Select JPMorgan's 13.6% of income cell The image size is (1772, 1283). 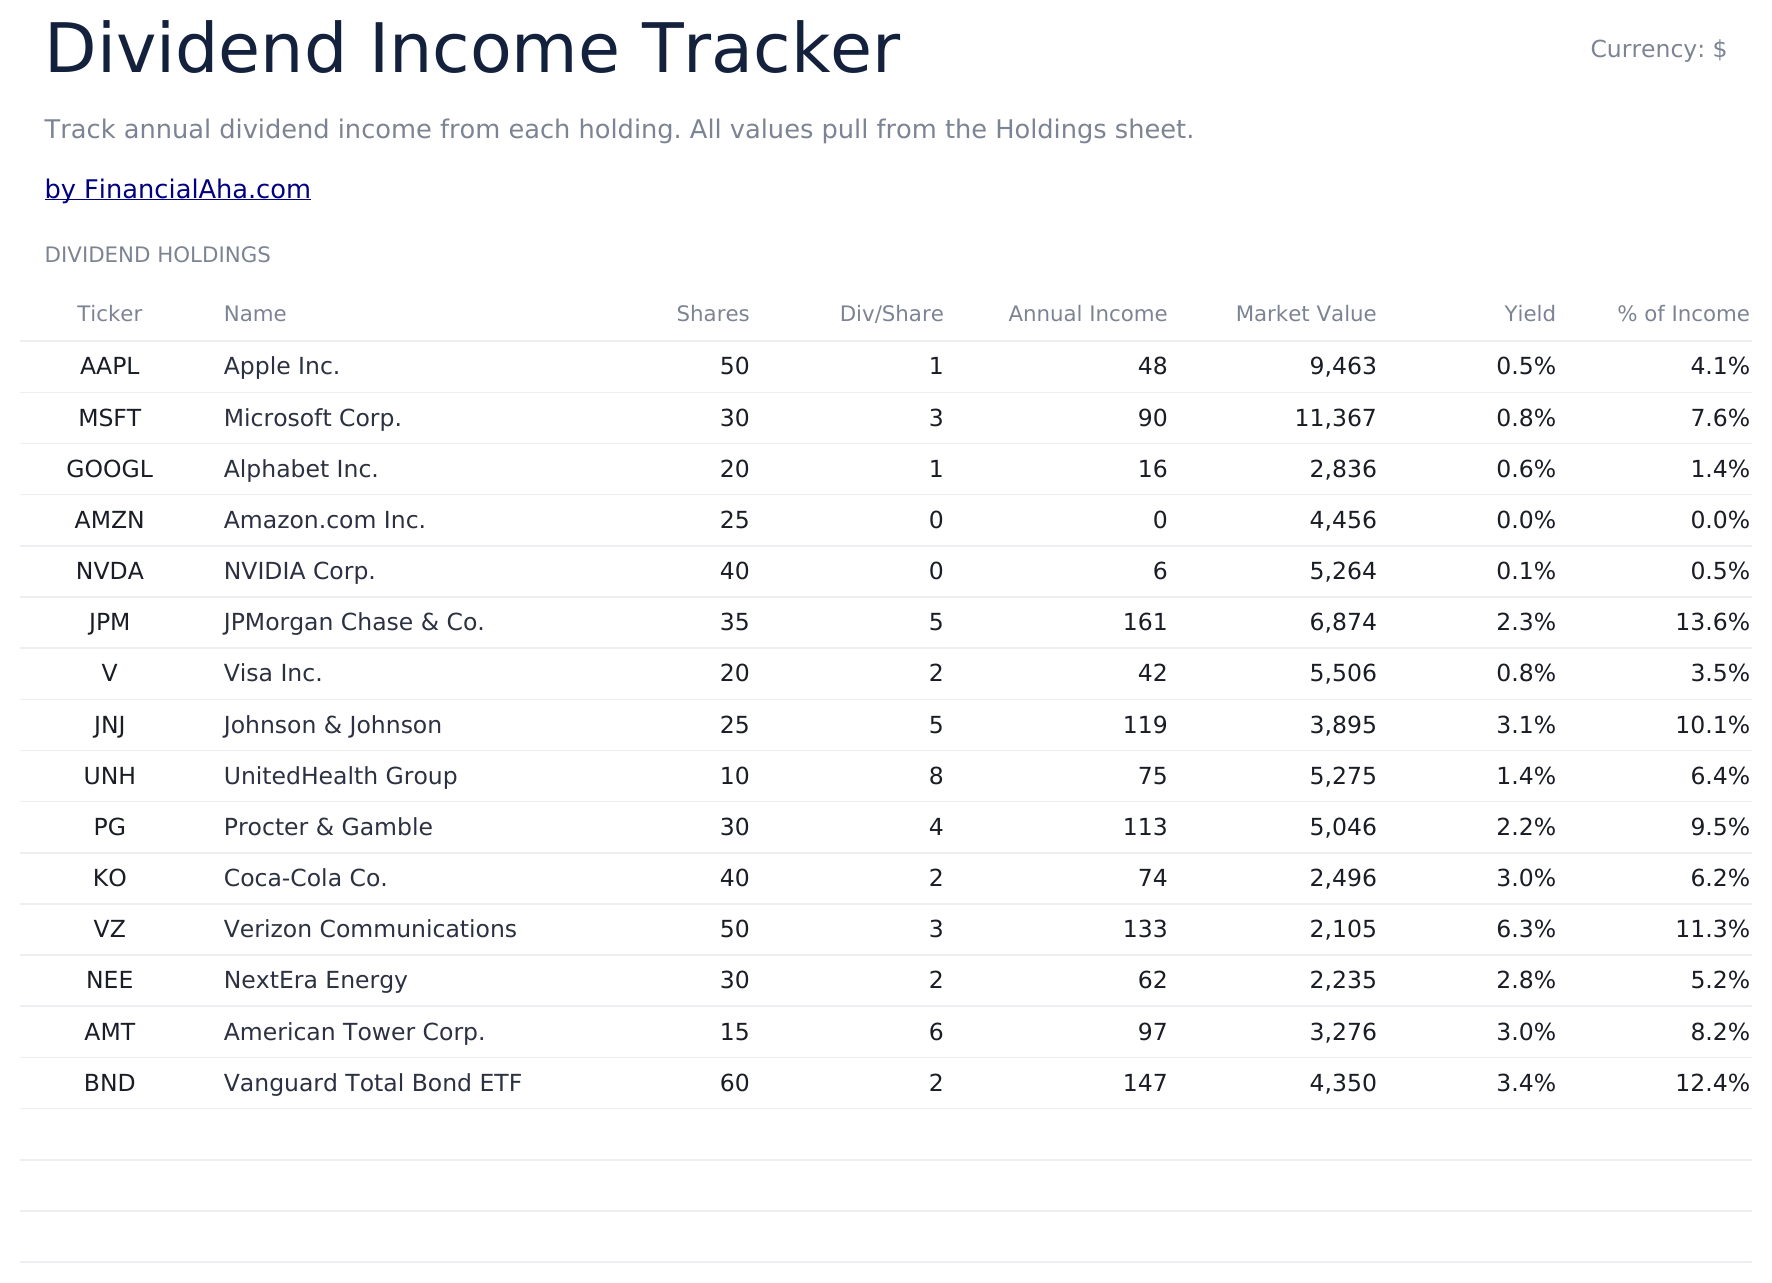click(1713, 622)
